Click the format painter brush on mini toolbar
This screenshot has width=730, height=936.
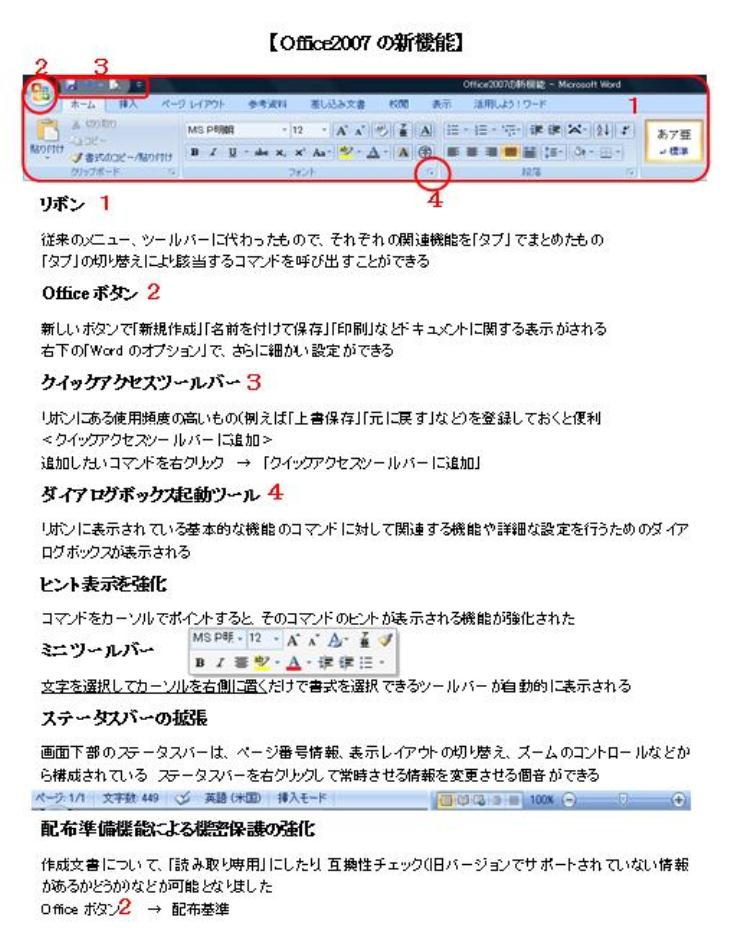coord(386,640)
